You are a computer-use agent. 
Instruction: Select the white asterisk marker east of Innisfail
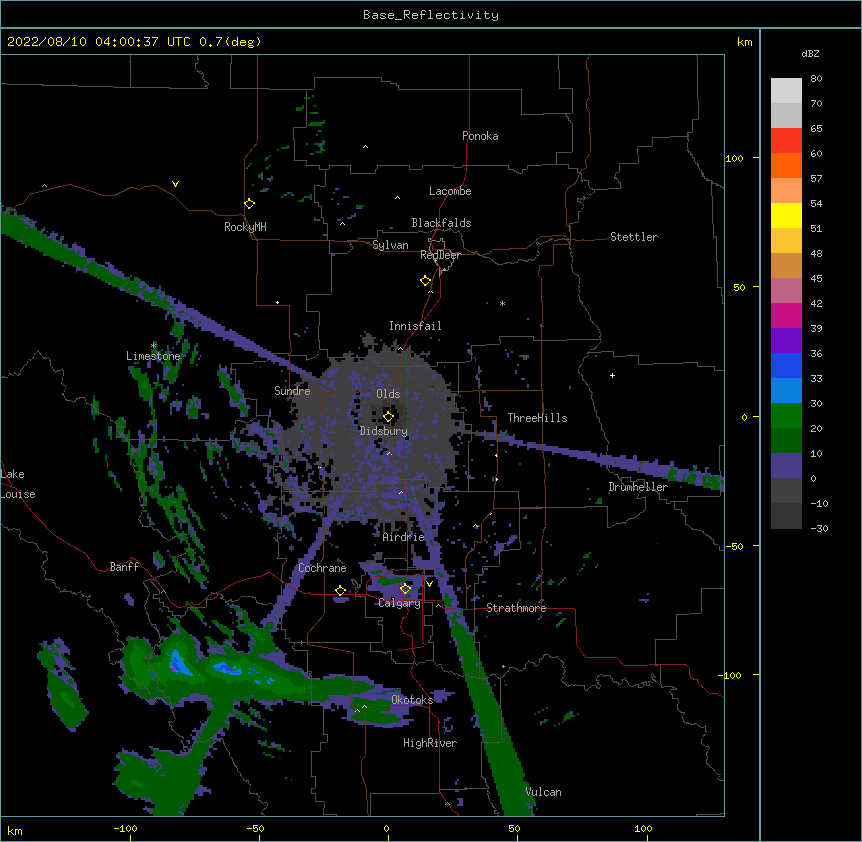coord(502,303)
